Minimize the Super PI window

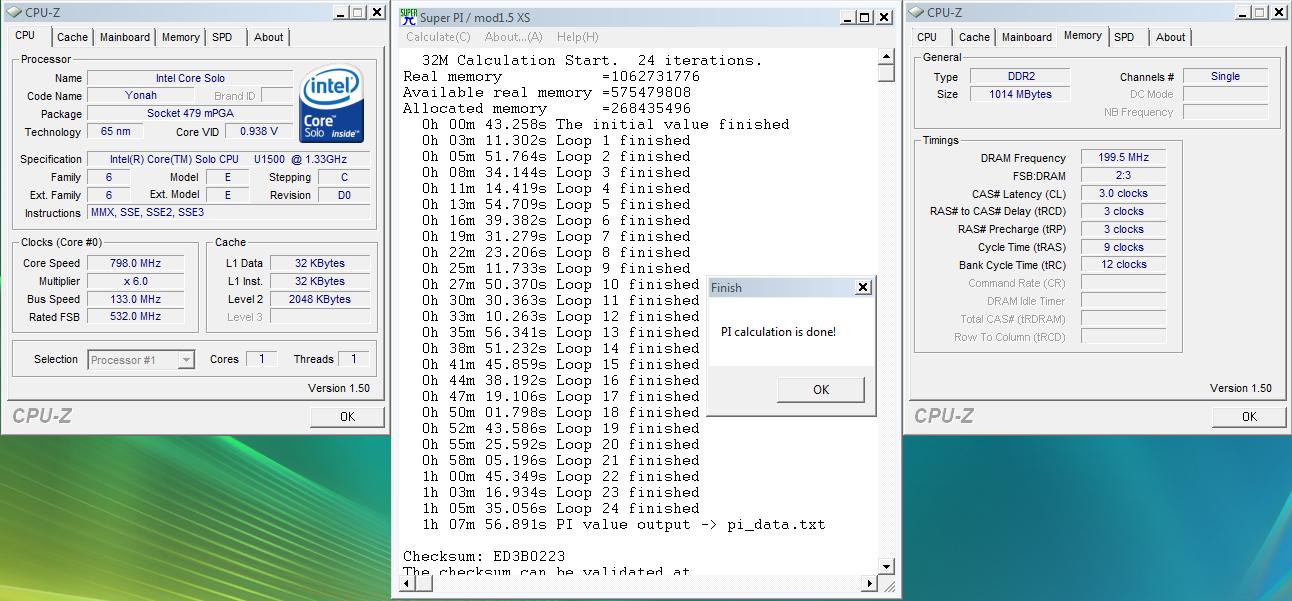pyautogui.click(x=847, y=17)
